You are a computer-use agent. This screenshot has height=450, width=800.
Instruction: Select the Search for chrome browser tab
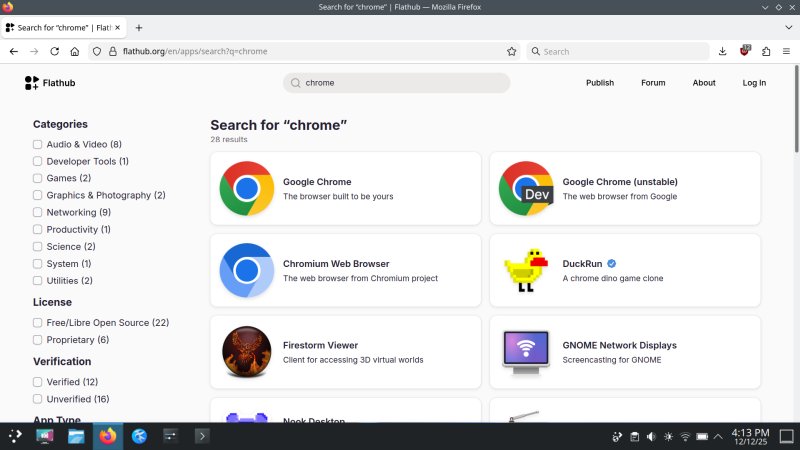pyautogui.click(x=64, y=28)
